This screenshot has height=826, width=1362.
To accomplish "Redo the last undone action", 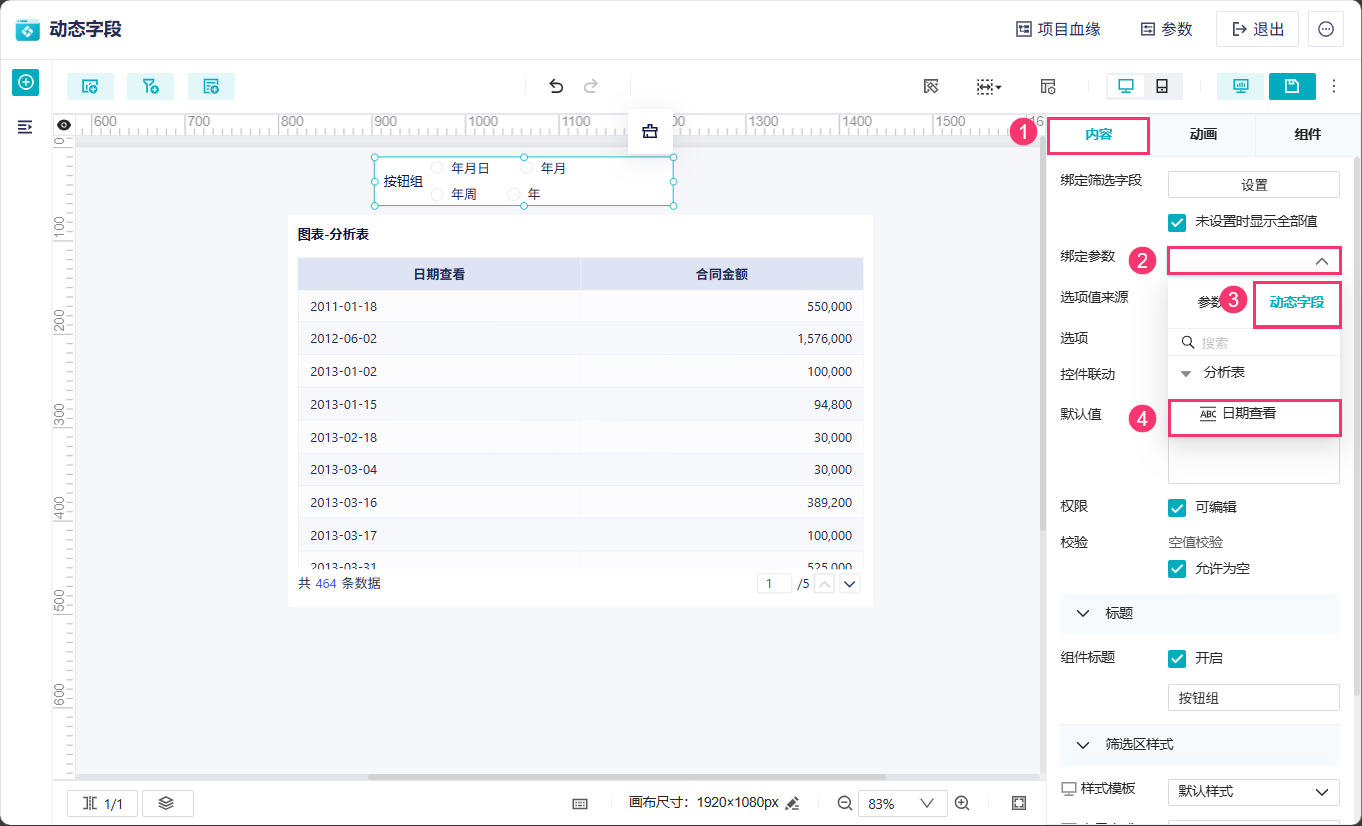I will click(x=591, y=87).
